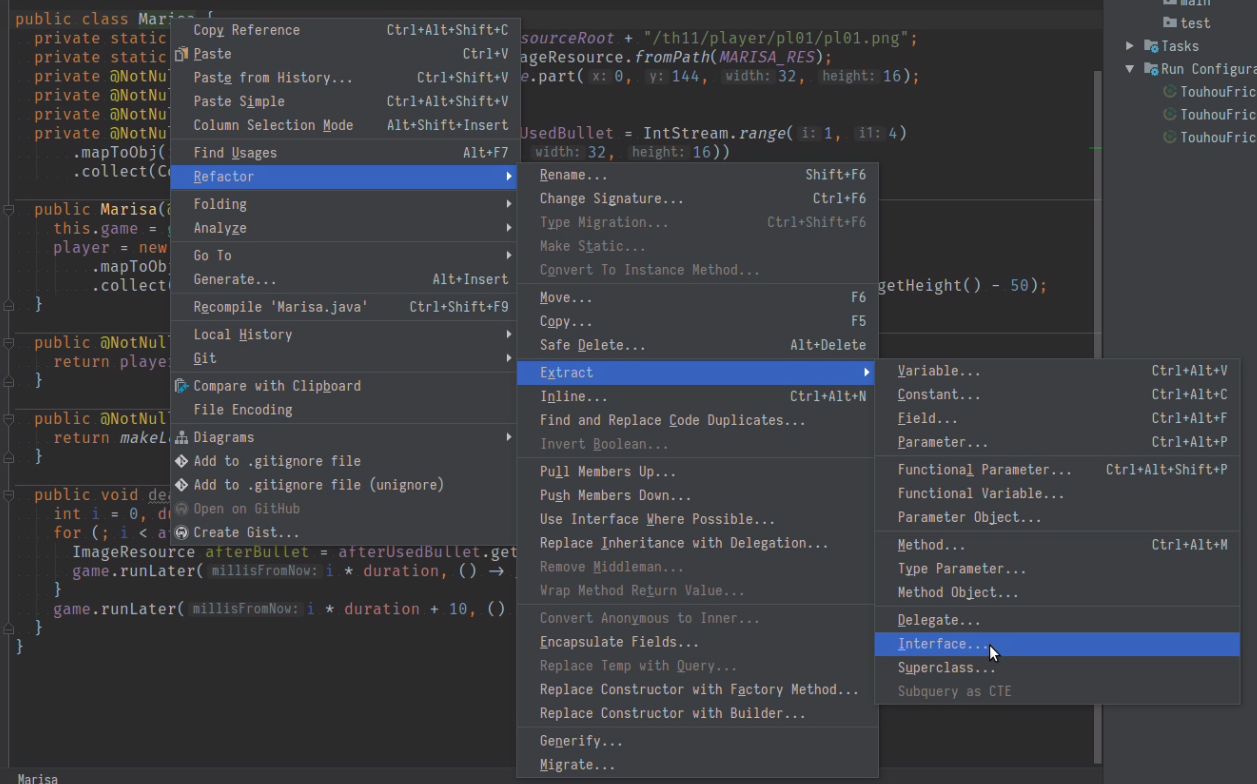Open the Local History submenu
Image resolution: width=1257 pixels, height=784 pixels.
click(x=344, y=334)
